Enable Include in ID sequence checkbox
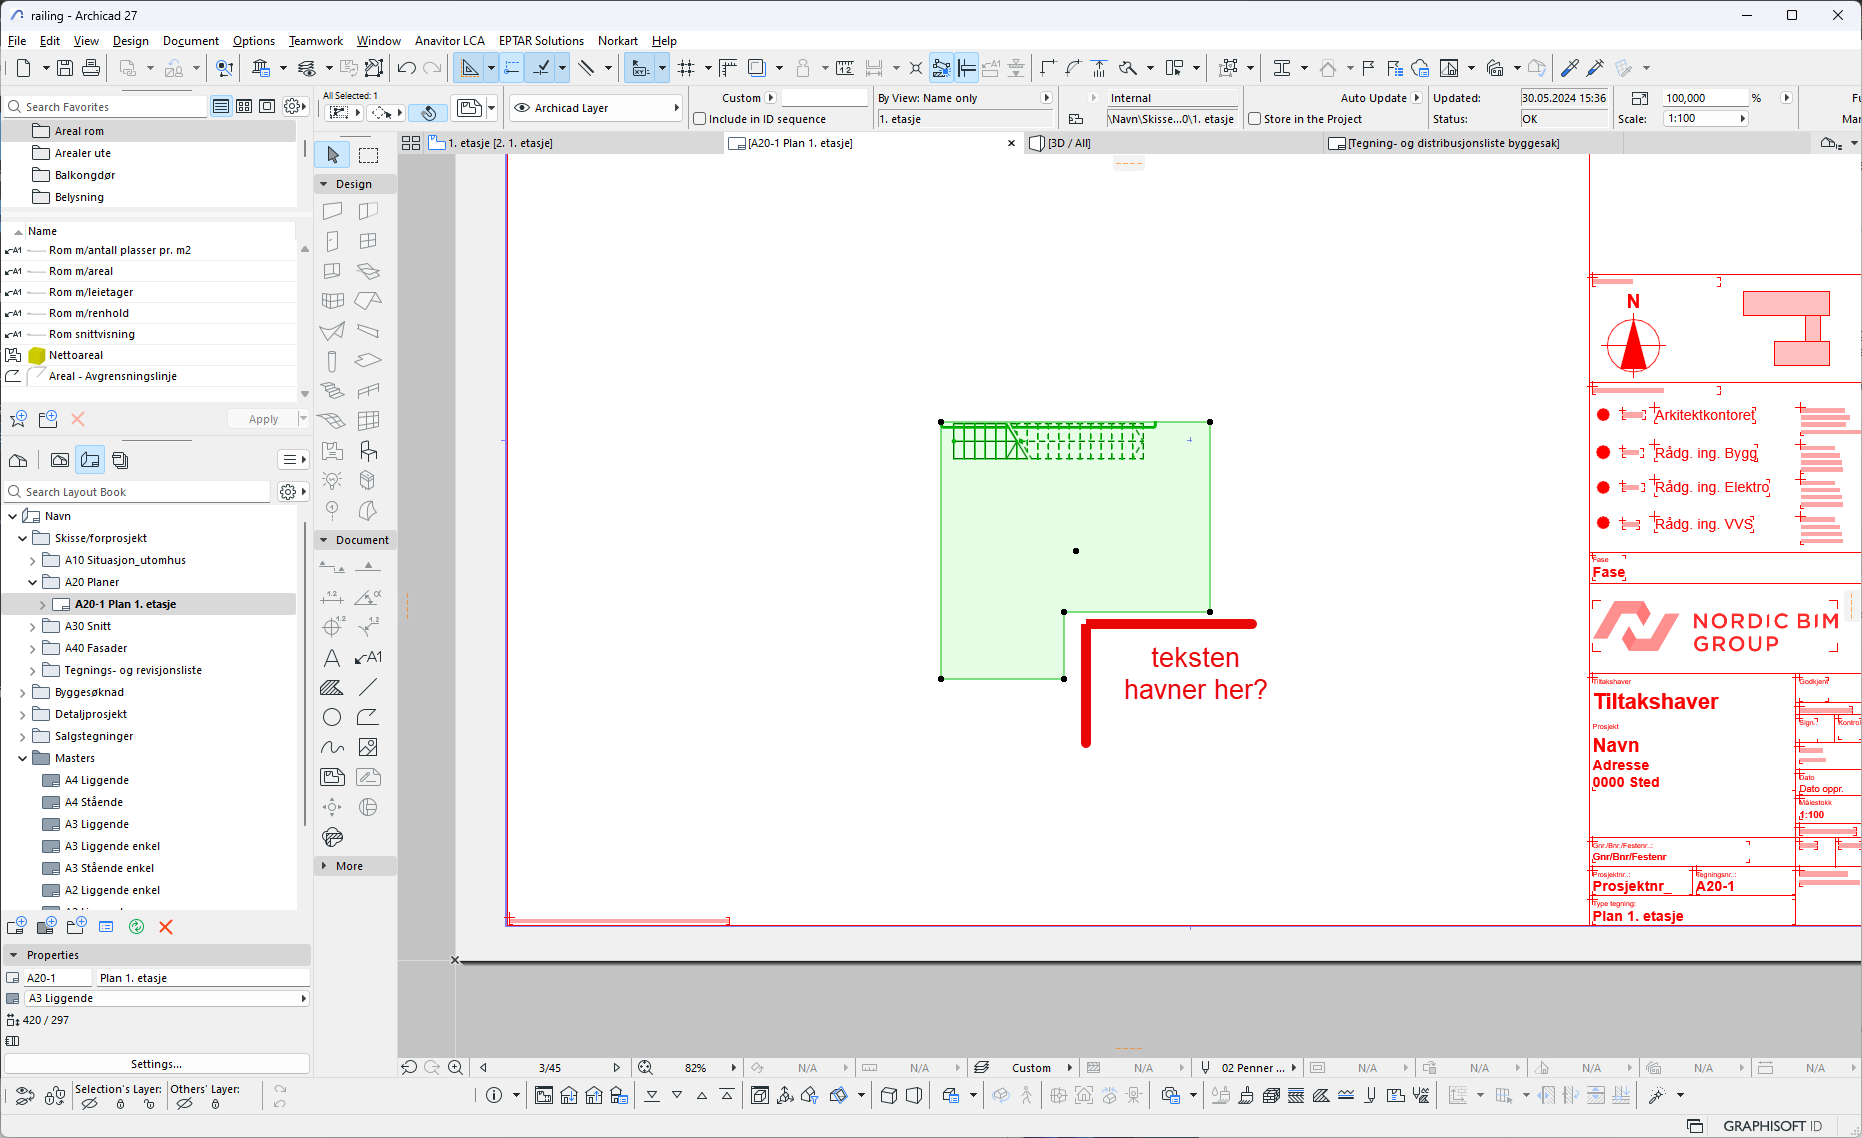Screen dimensions: 1862x1138 pyautogui.click(x=700, y=119)
